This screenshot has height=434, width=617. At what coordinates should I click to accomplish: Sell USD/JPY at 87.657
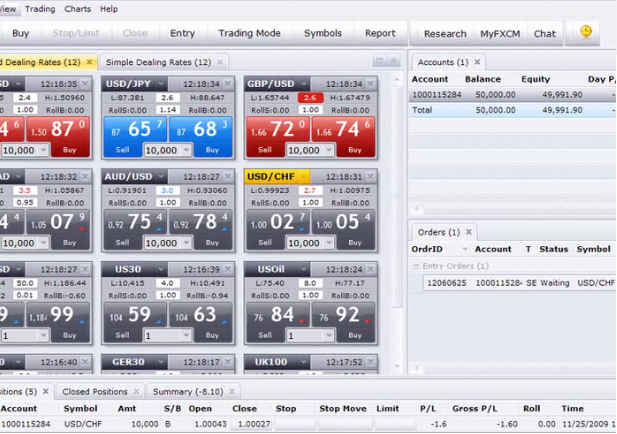click(134, 137)
